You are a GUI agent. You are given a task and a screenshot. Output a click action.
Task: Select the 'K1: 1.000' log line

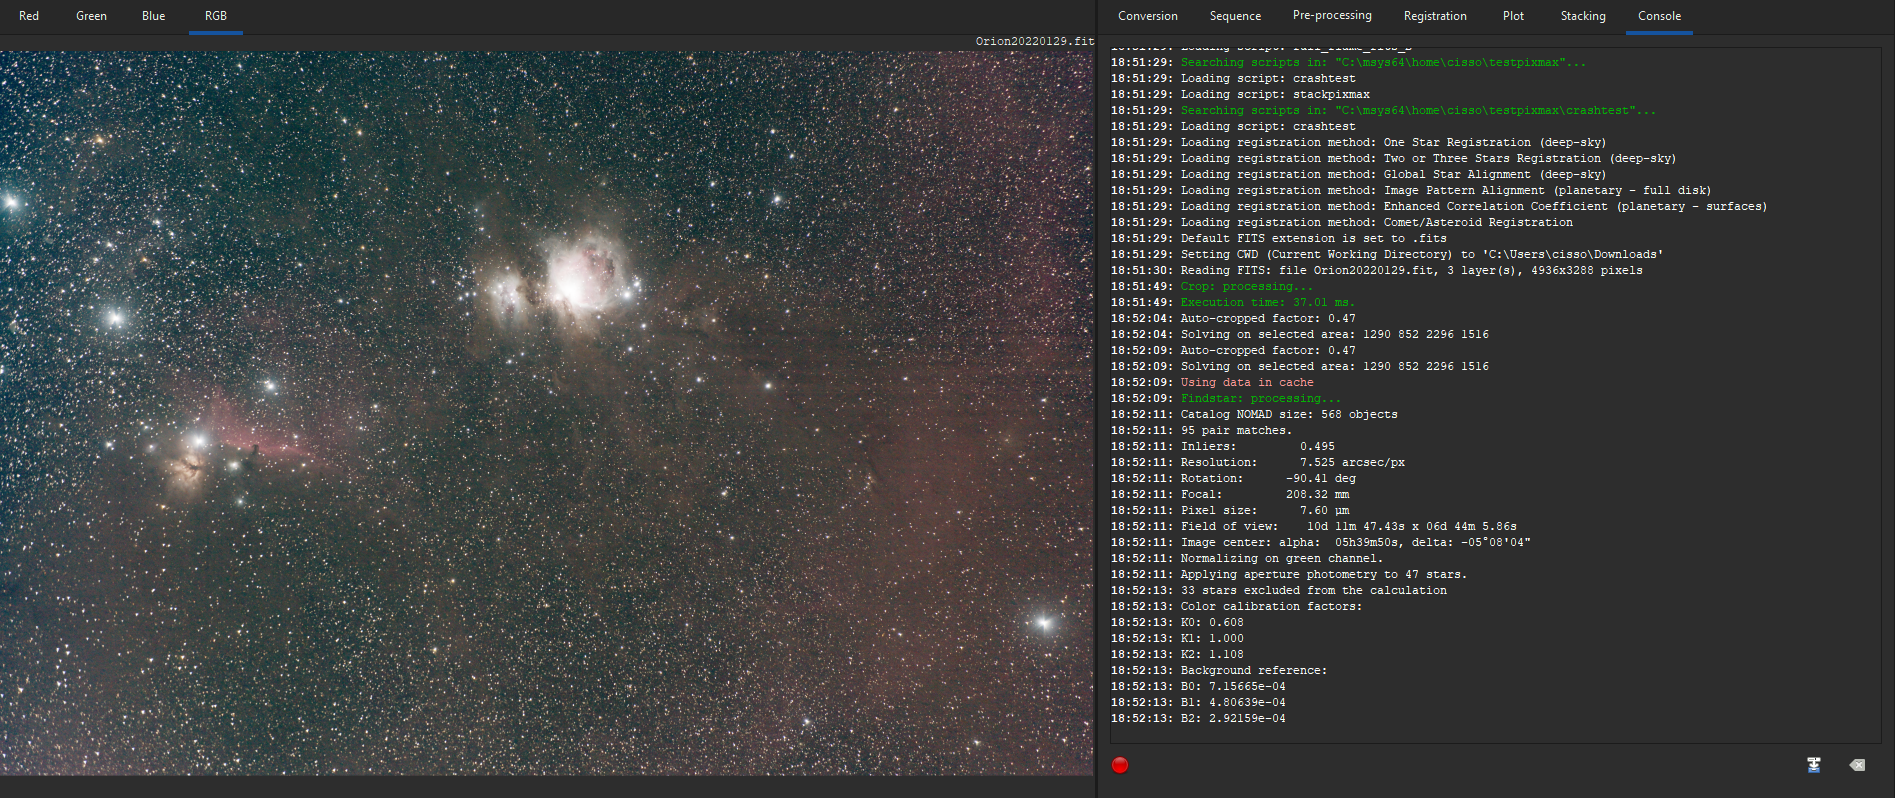pyautogui.click(x=1177, y=639)
